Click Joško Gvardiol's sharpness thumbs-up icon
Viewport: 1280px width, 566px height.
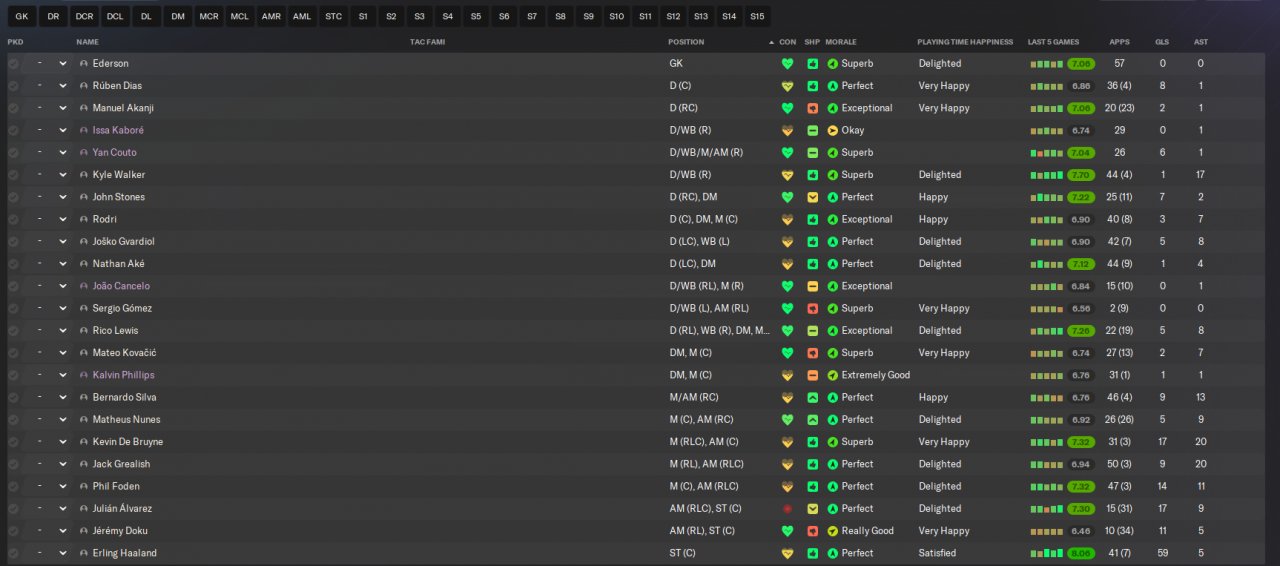pos(813,242)
